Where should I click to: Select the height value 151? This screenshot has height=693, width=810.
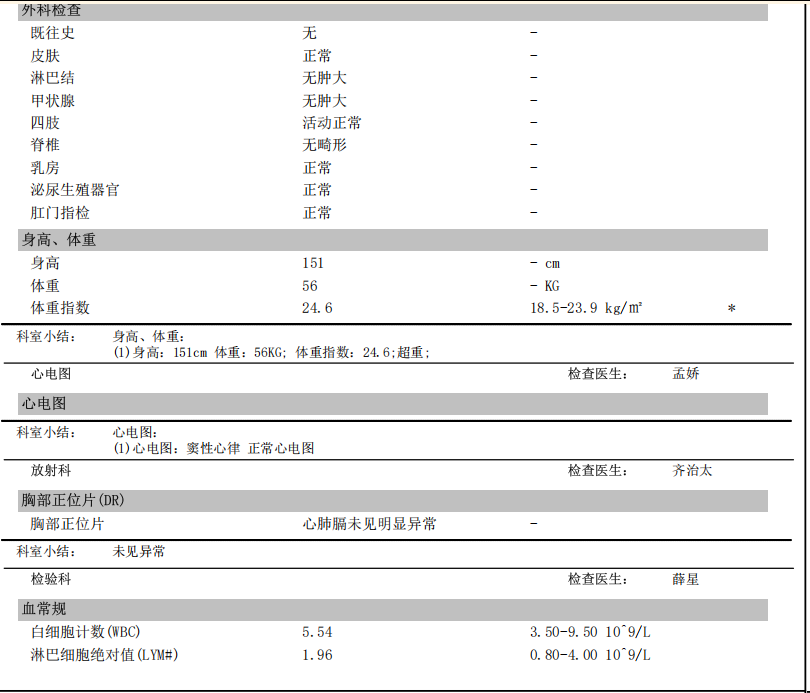[313, 263]
